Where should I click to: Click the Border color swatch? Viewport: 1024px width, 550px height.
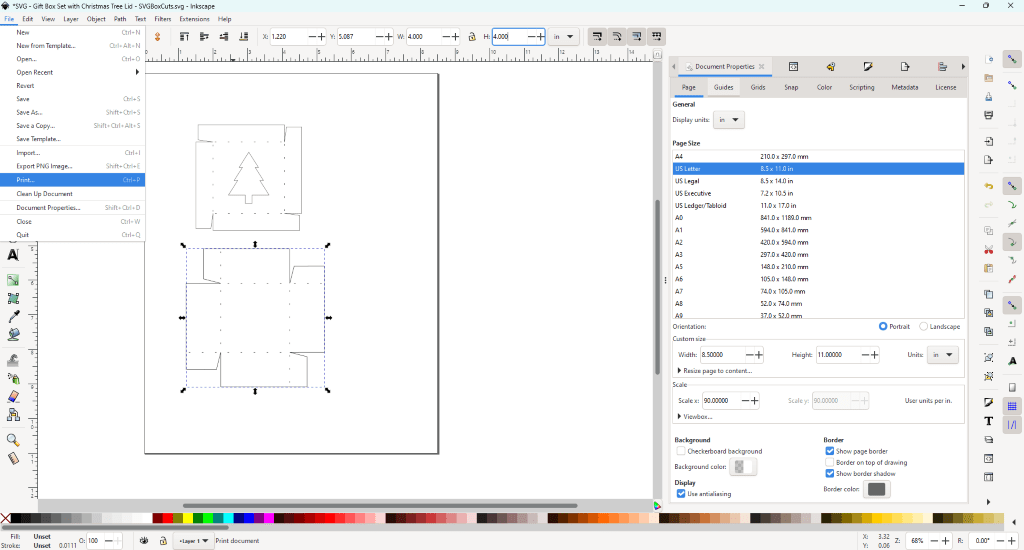pyautogui.click(x=876, y=489)
